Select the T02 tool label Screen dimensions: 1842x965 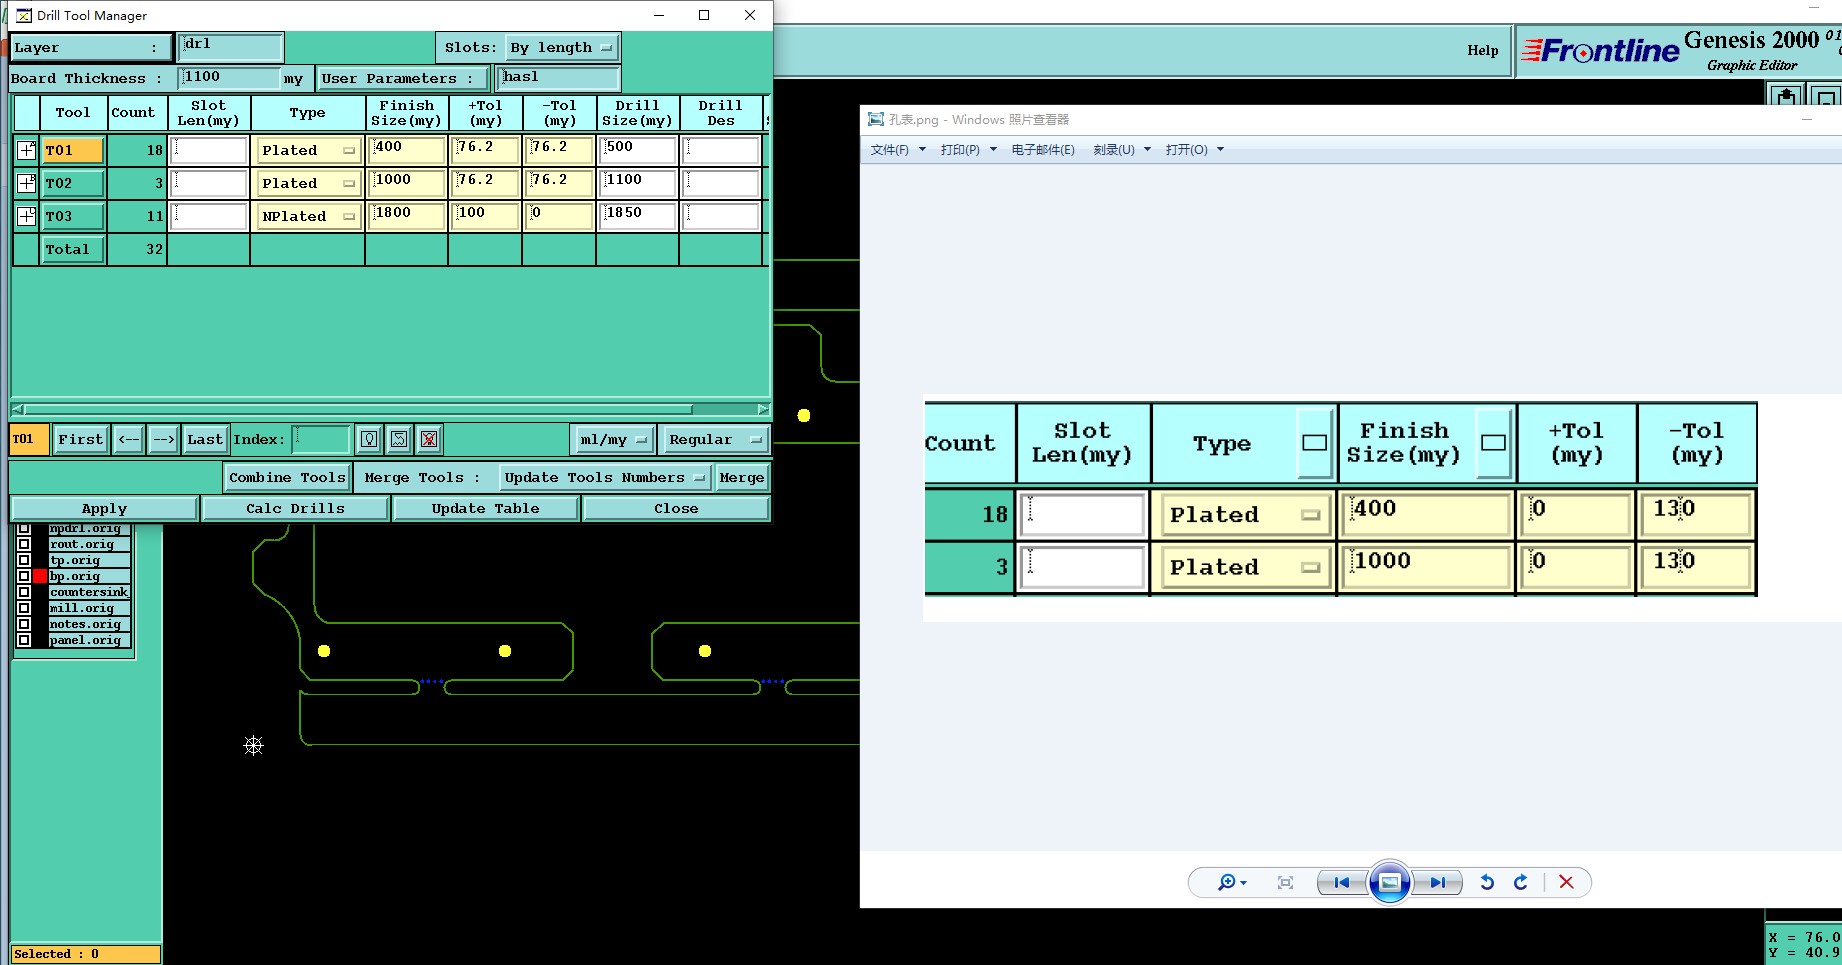[x=72, y=183]
